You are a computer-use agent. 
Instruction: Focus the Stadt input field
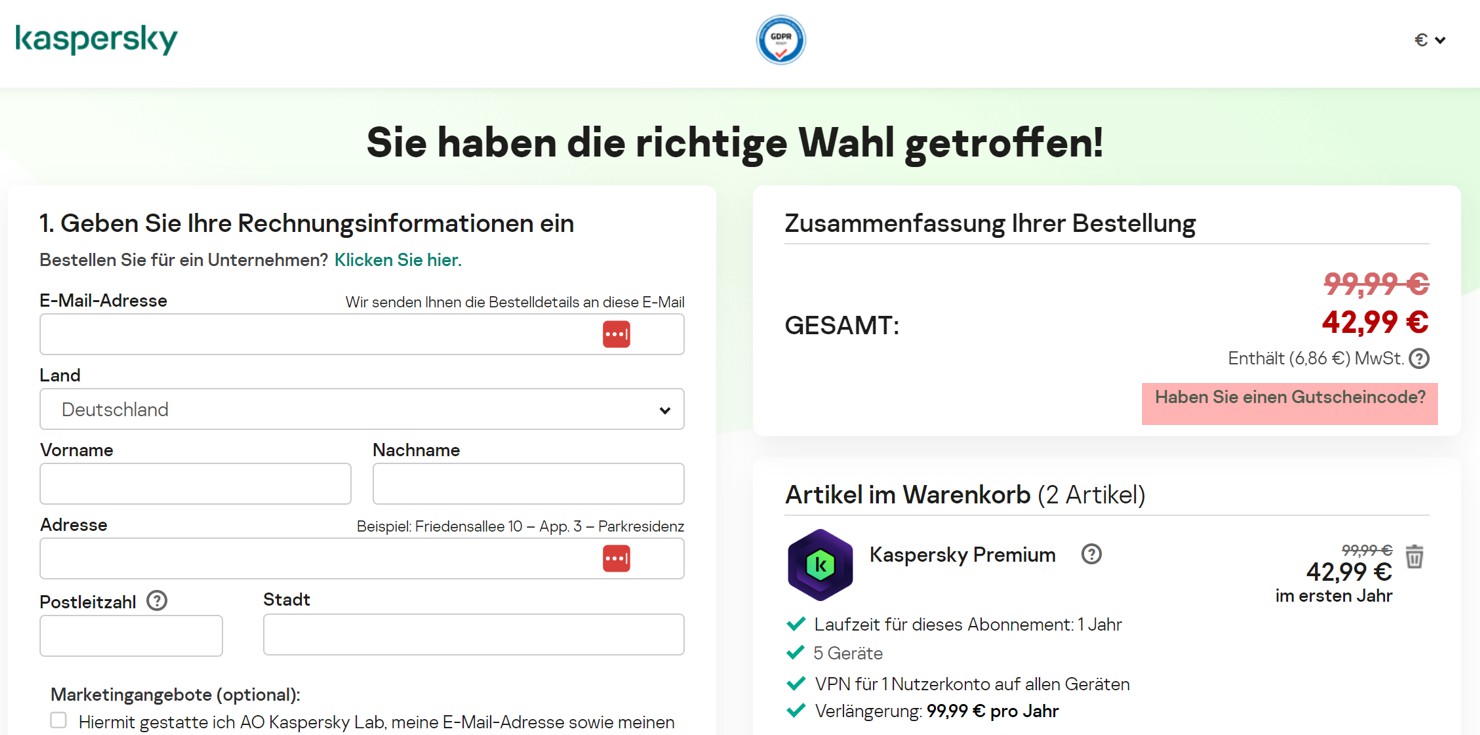[x=474, y=634]
